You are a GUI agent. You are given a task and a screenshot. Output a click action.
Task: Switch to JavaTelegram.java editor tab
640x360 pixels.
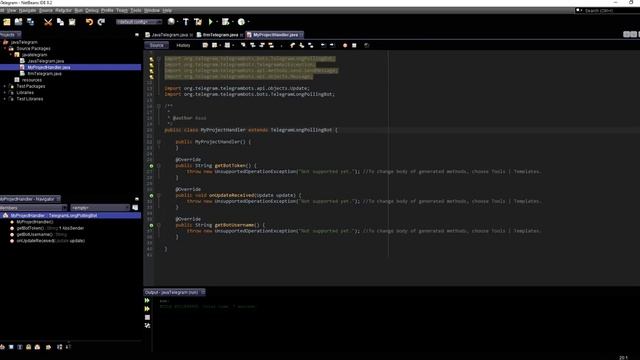click(170, 35)
